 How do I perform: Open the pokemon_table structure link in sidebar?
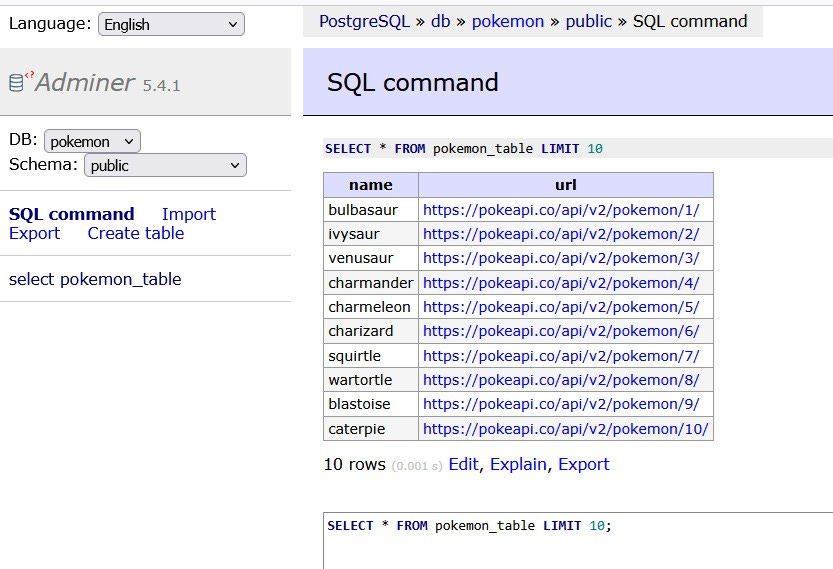[x=121, y=279]
